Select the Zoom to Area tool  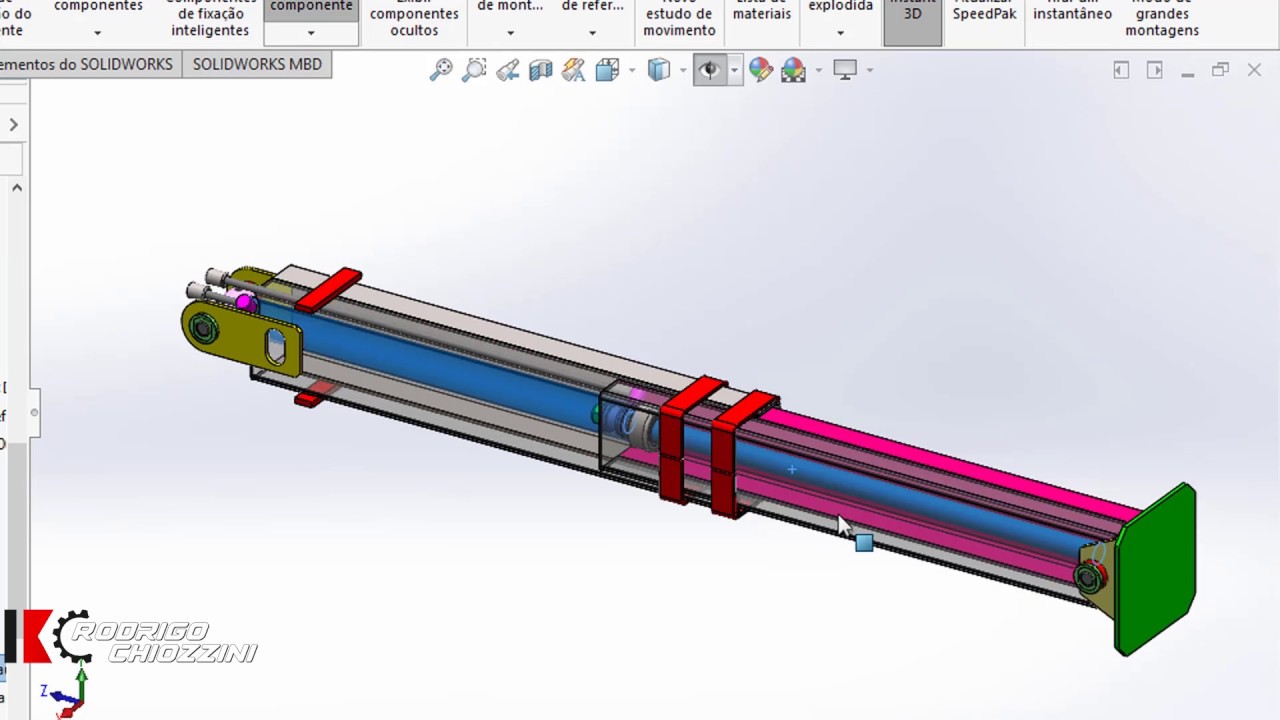[x=474, y=70]
